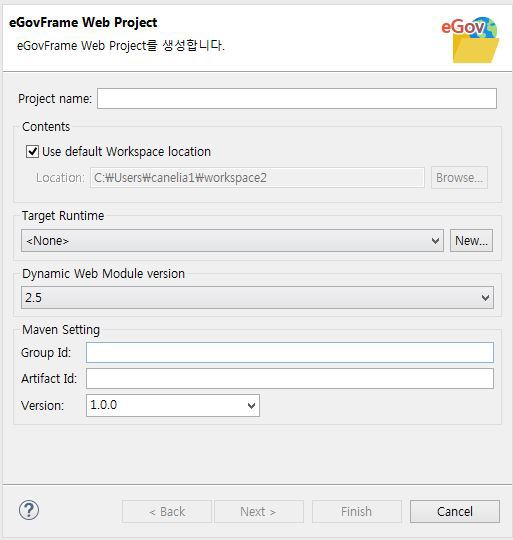The height and width of the screenshot is (540, 513).
Task: Click the Group Id: label
Action: [46, 353]
